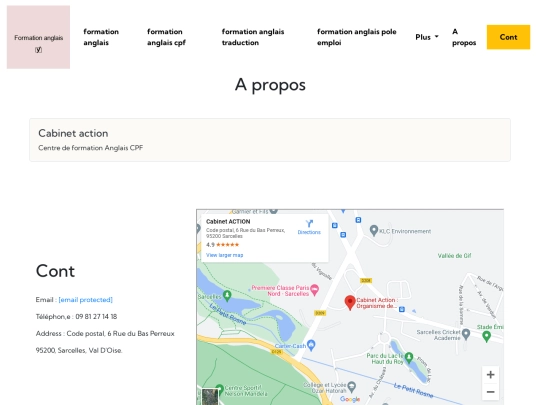Open the formation anglais cpf page

pos(166,37)
